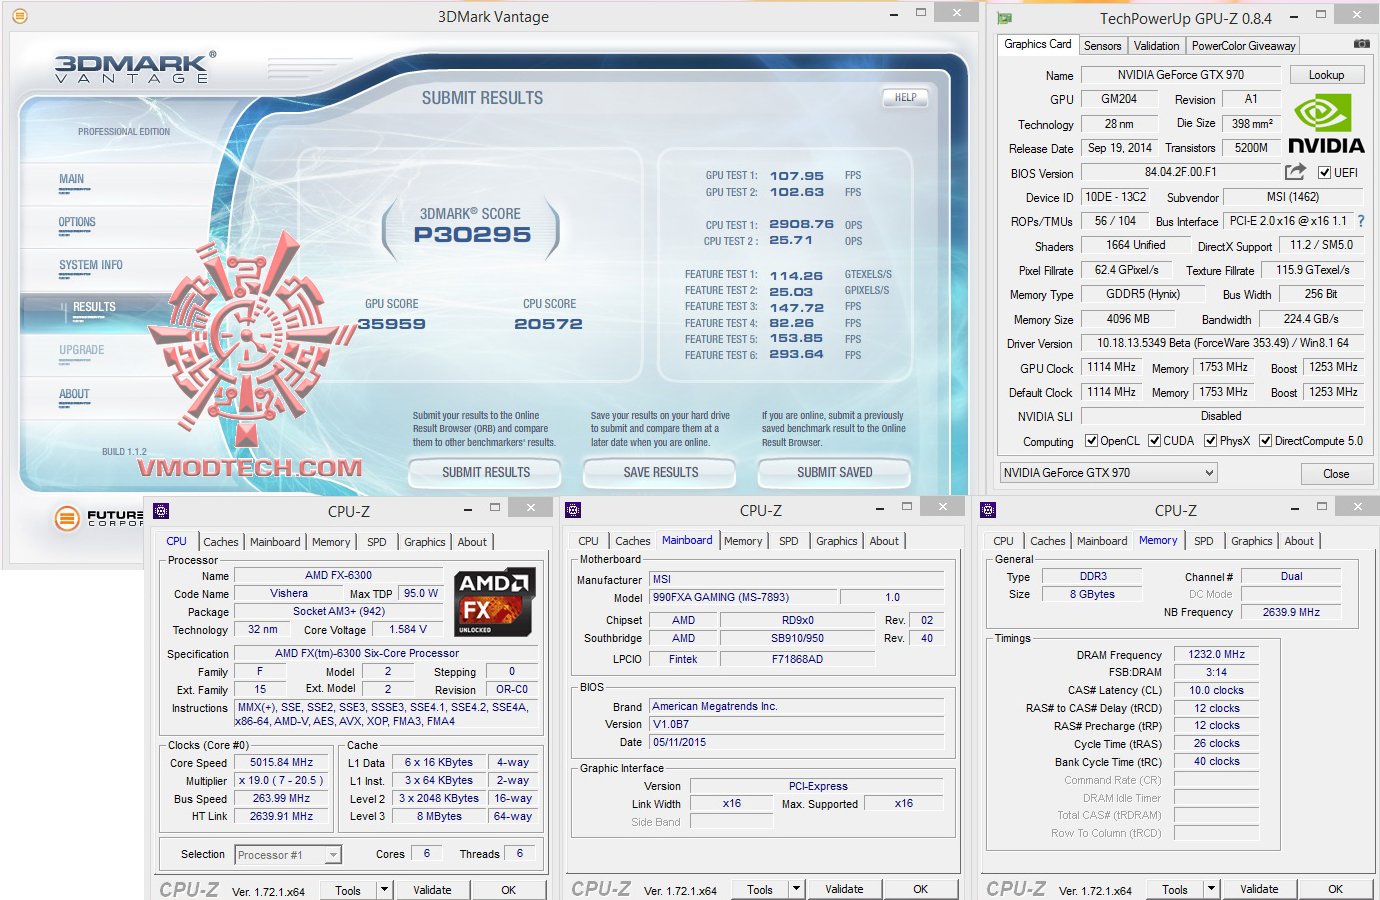The width and height of the screenshot is (1380, 900).
Task: Click the Core Speed value 5015.84 MHz
Action: [281, 762]
